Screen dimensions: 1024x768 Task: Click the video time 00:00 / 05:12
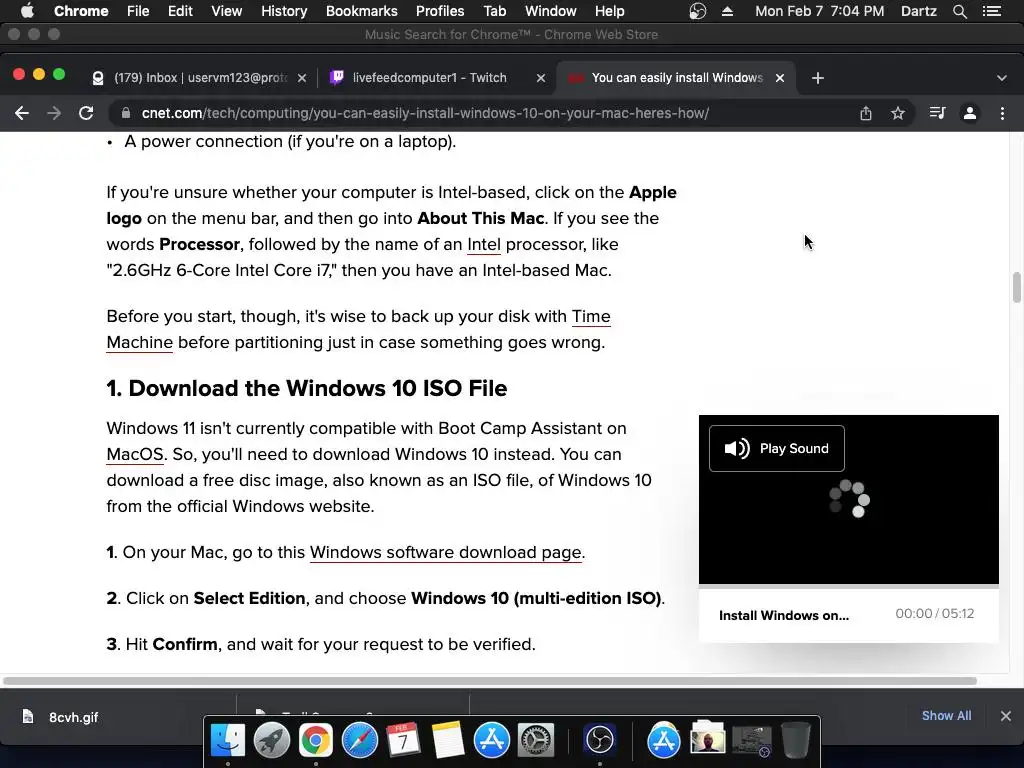pos(935,614)
